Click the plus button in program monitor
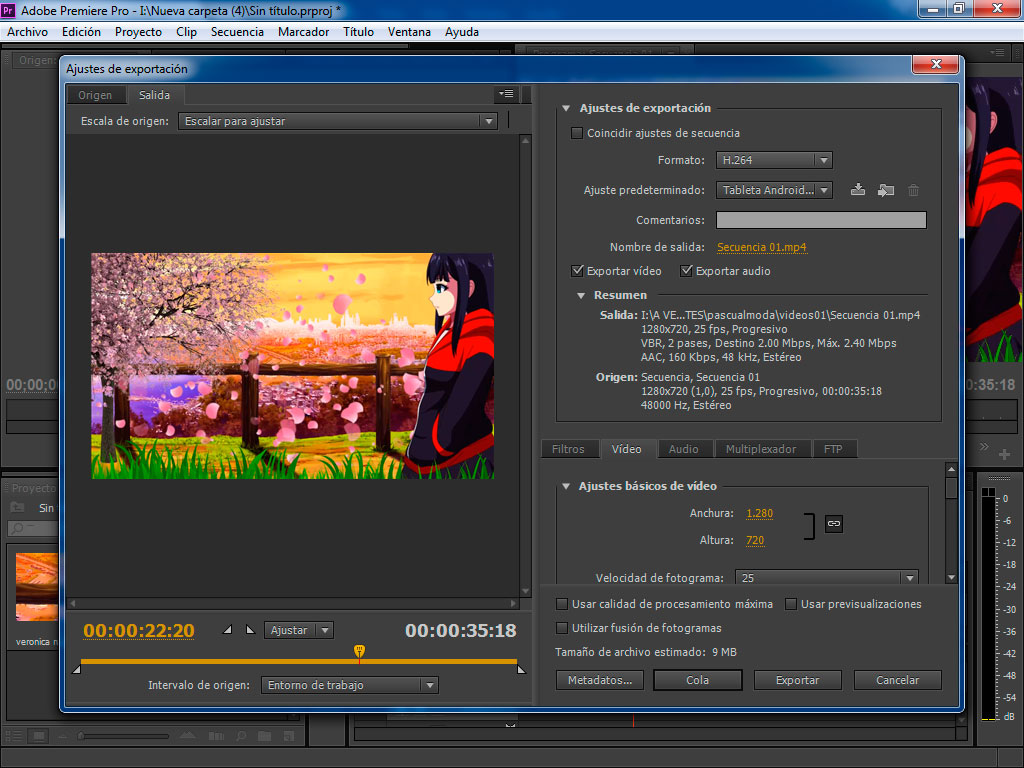 [x=1004, y=453]
